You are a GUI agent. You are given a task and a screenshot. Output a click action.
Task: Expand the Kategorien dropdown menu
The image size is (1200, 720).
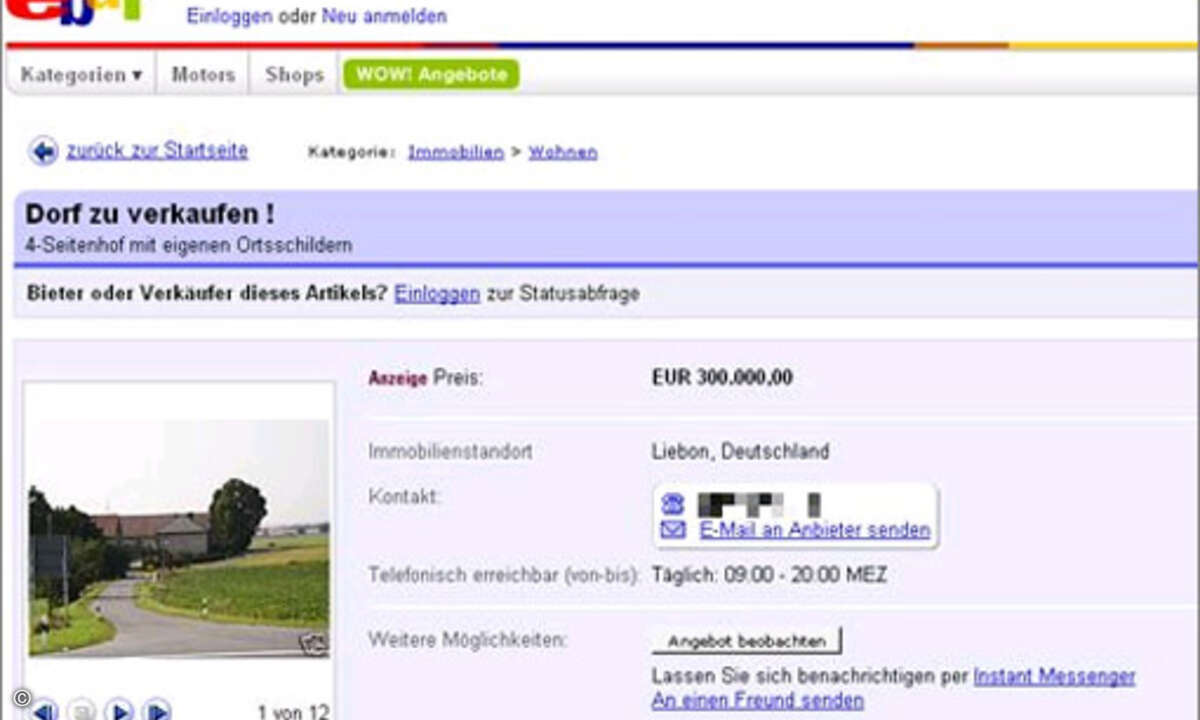[x=81, y=75]
